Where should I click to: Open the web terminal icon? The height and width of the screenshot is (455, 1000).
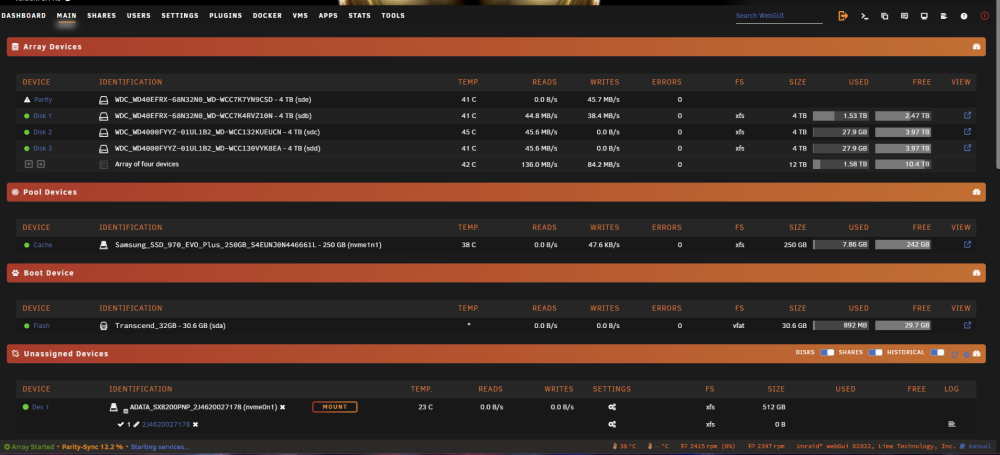point(864,16)
